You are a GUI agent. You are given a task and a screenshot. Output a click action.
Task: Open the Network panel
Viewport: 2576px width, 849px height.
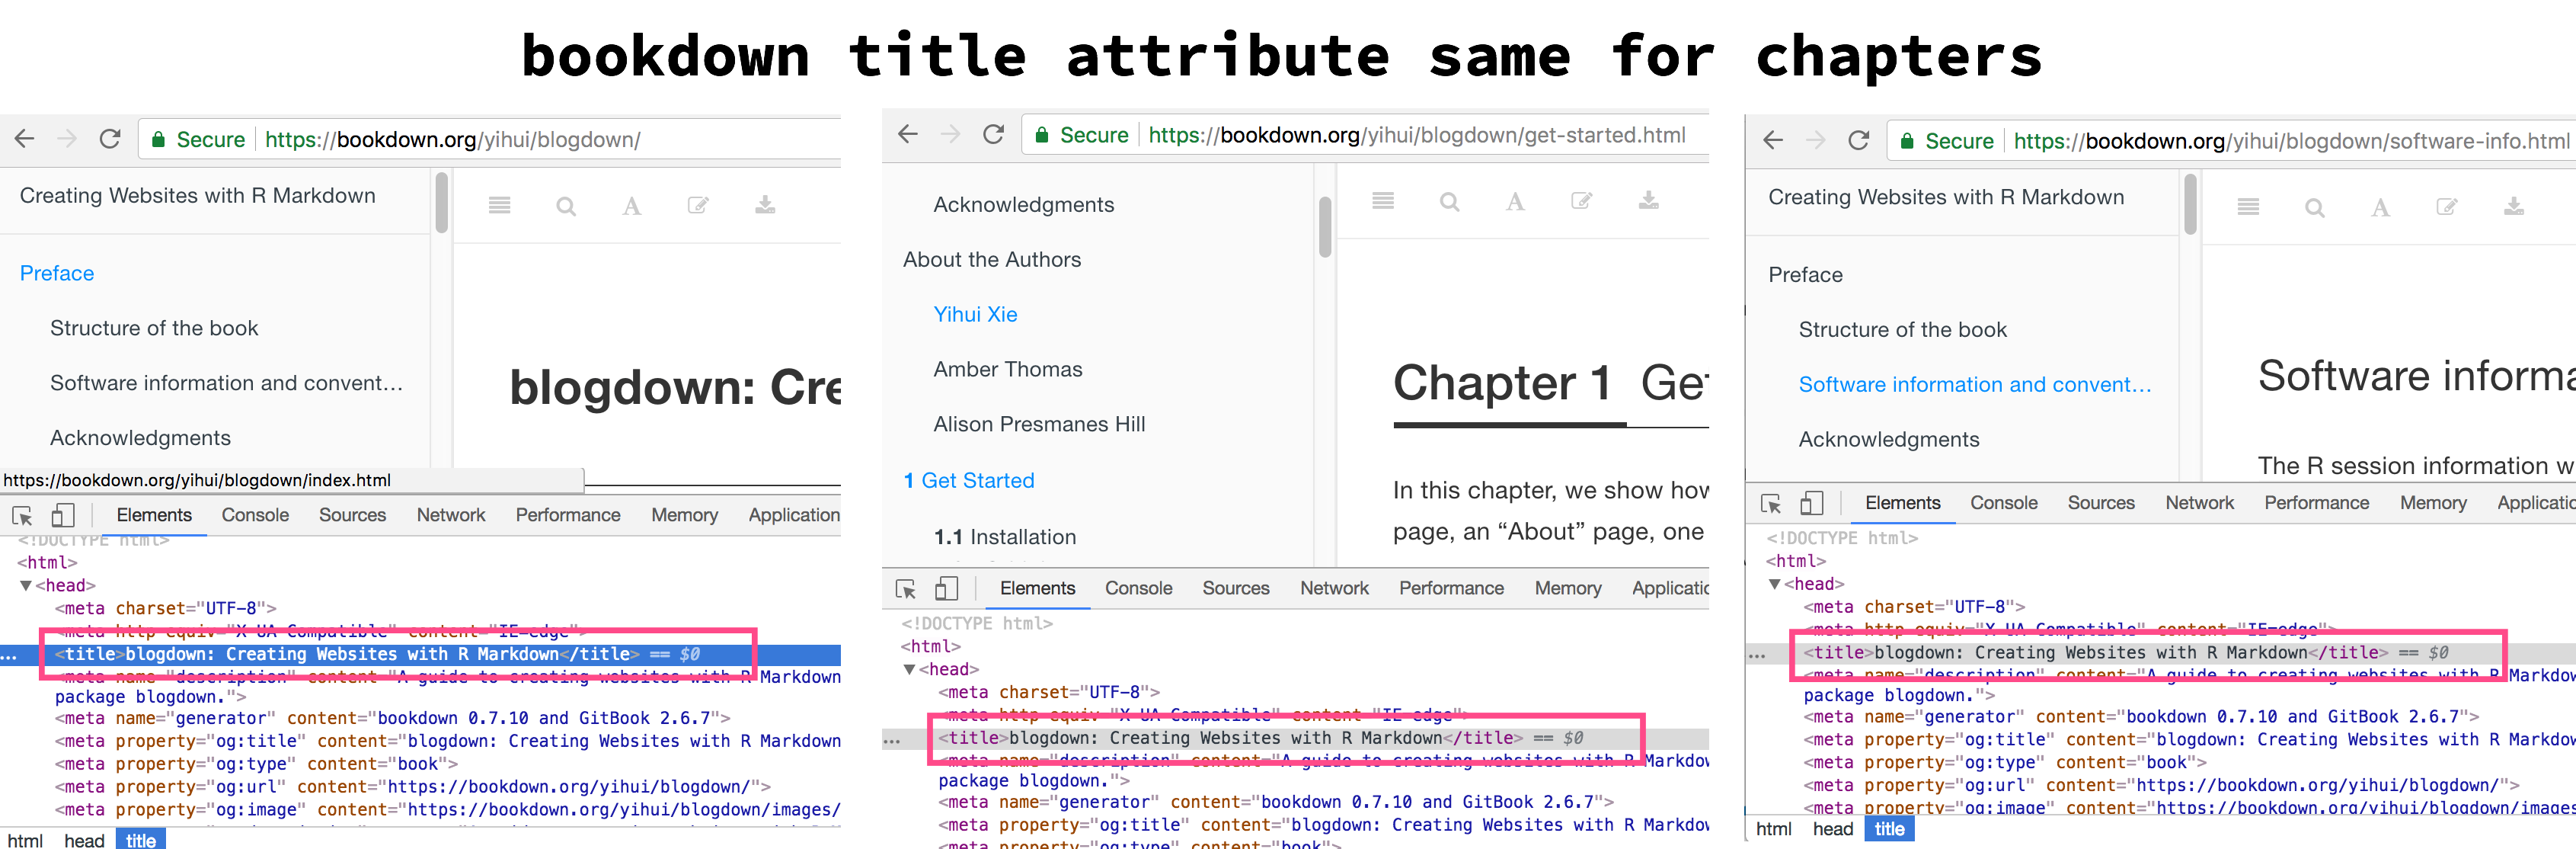pyautogui.click(x=451, y=514)
